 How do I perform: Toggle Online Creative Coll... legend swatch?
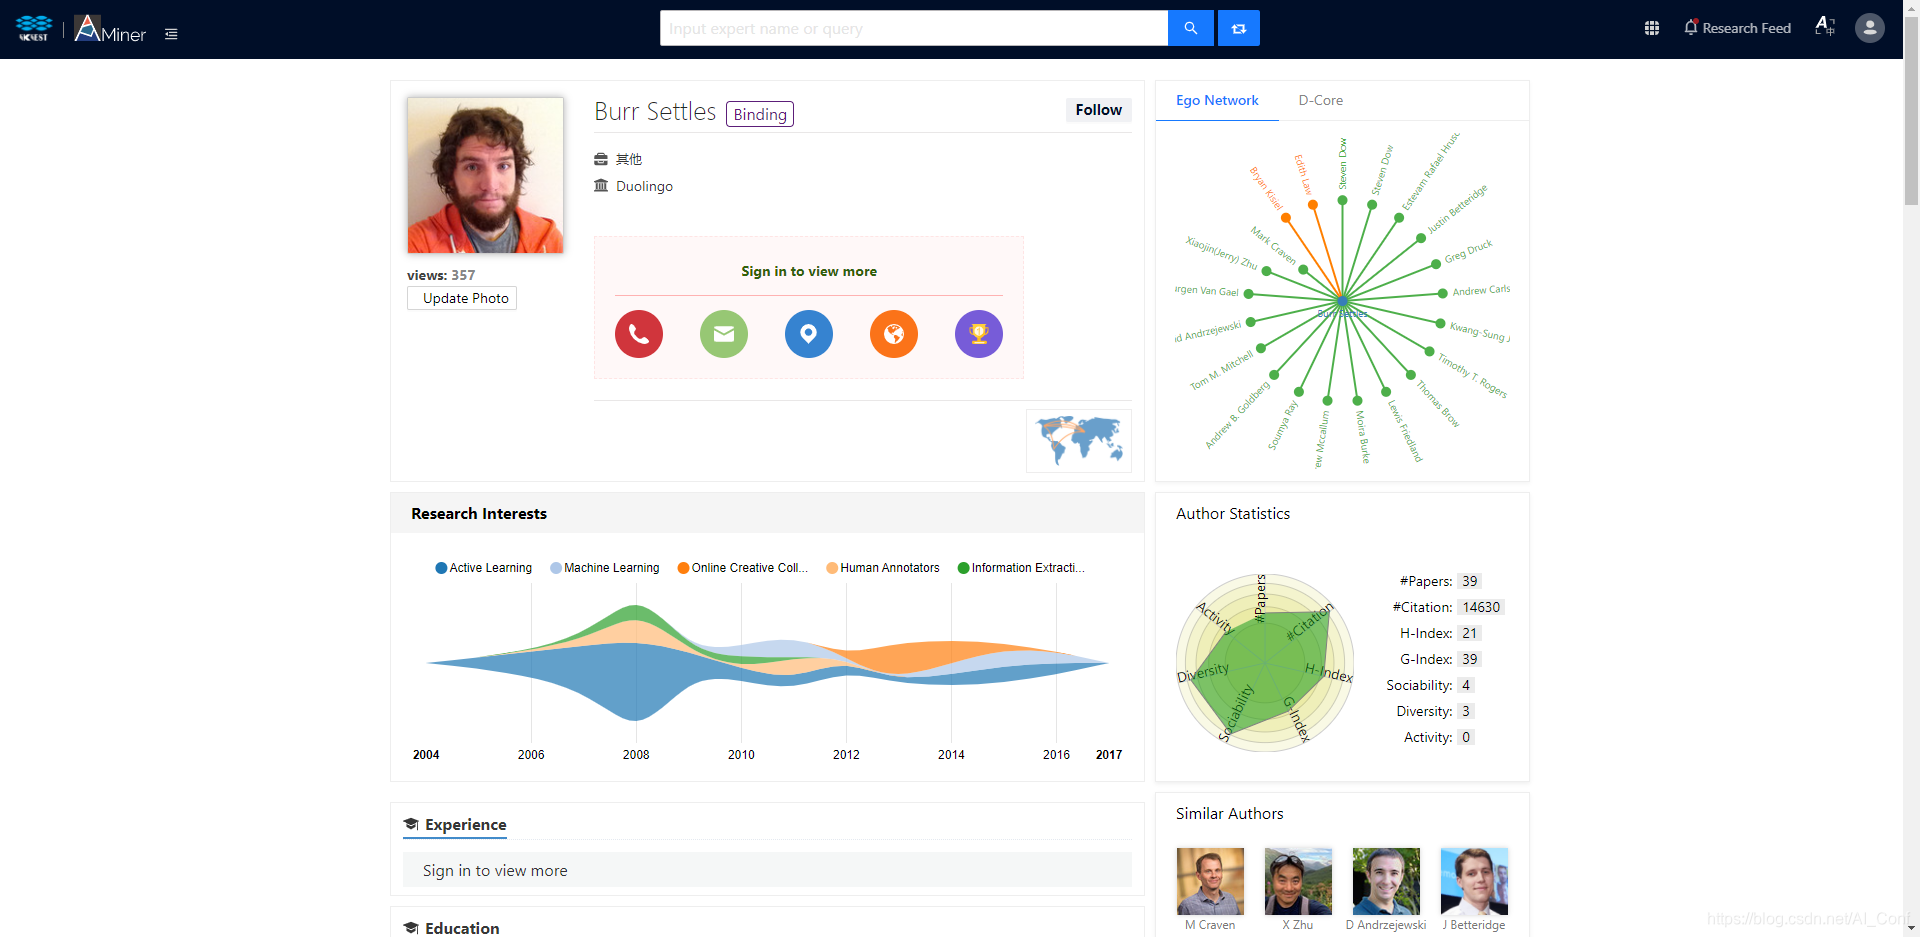[683, 568]
